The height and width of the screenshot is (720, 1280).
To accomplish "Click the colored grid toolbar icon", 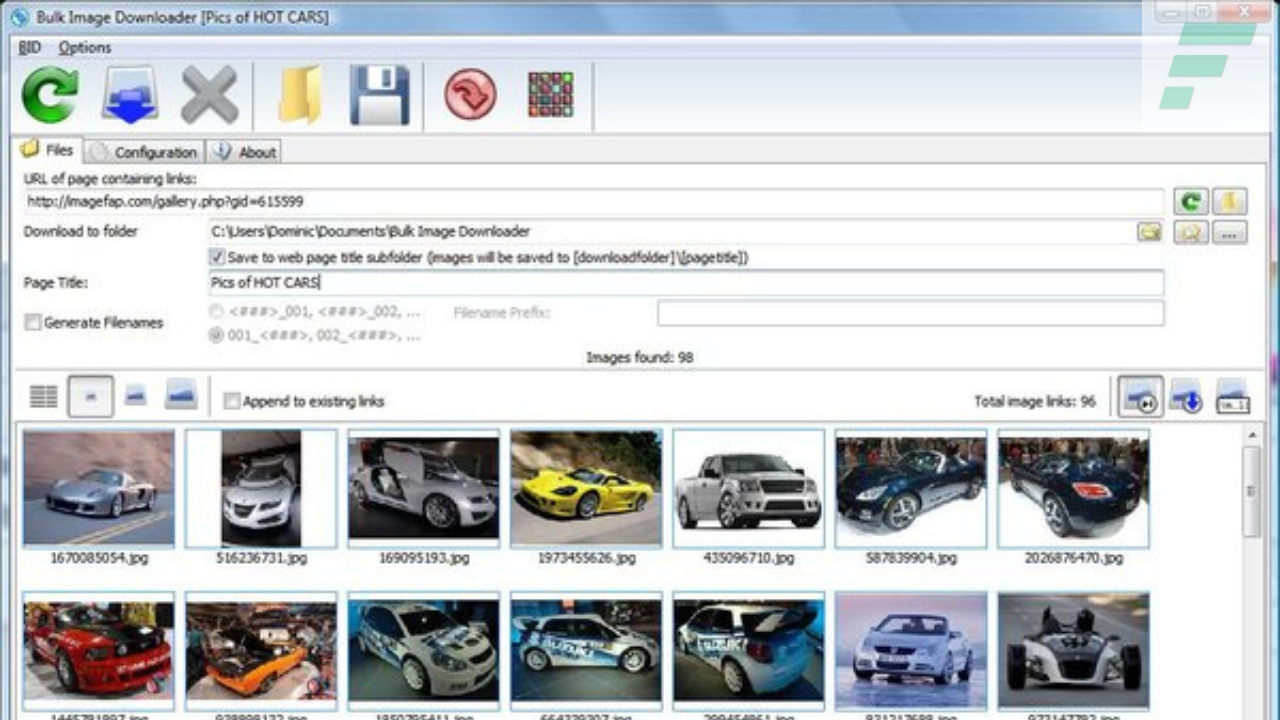I will coord(551,96).
